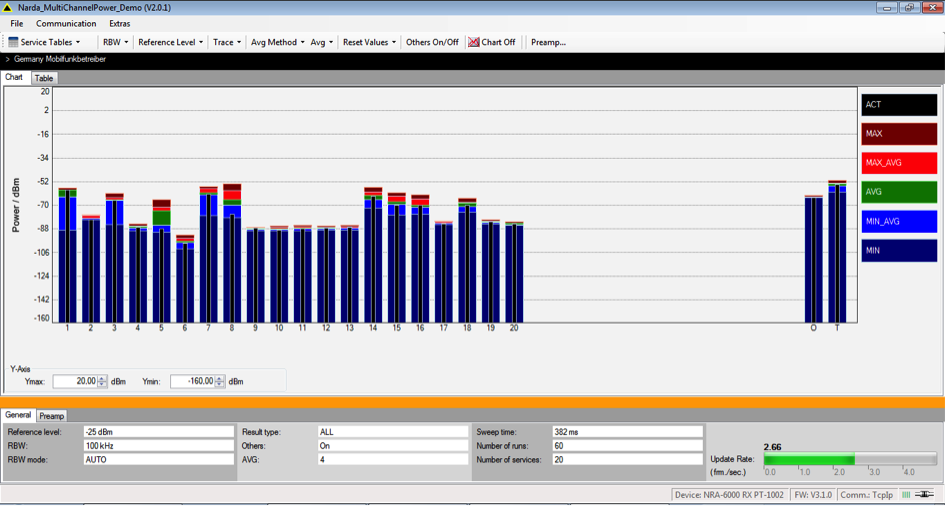Click the bar labeled O
Image resolution: width=945 pixels, height=506 pixels.
[814, 259]
